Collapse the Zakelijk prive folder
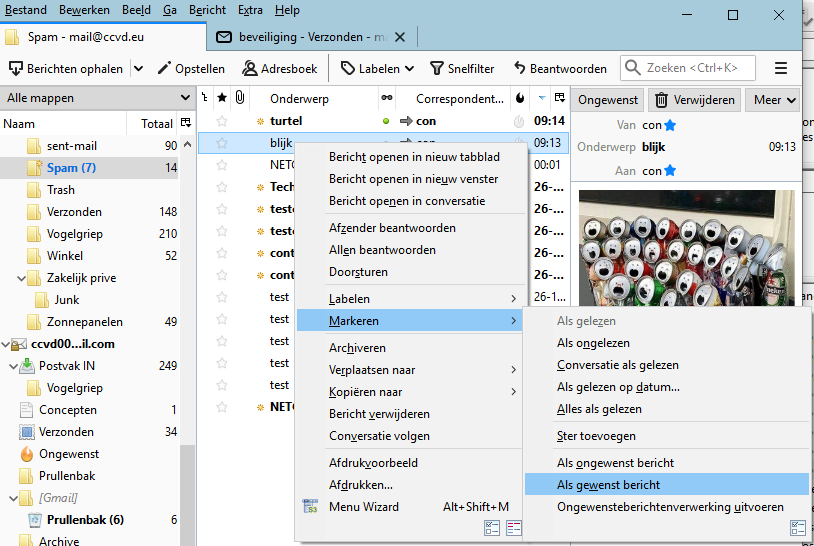Viewport: 814px width, 546px height. 19,278
